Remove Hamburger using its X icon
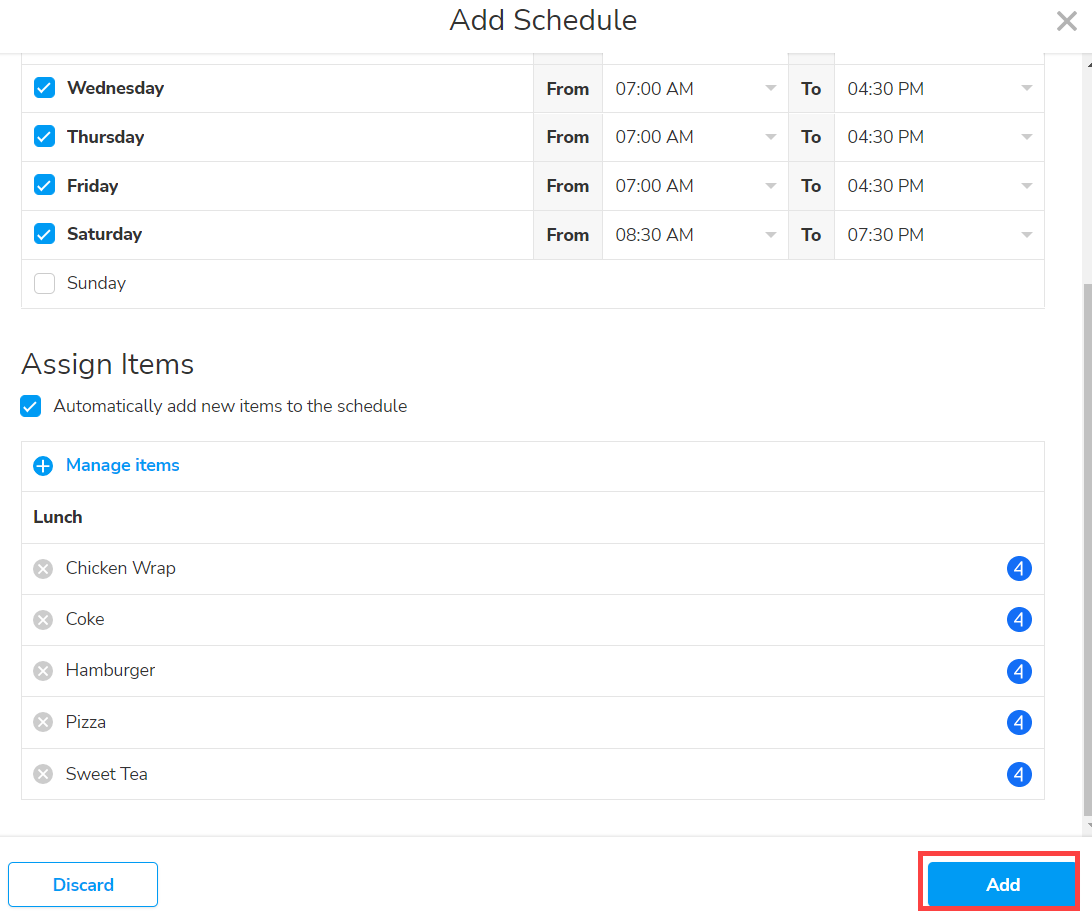1092x911 pixels. (43, 671)
